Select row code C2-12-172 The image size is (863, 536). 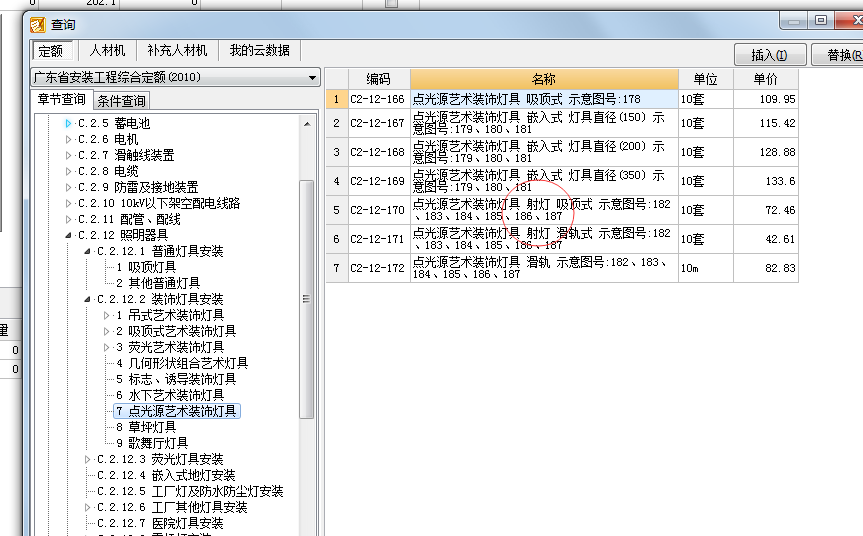click(378, 268)
